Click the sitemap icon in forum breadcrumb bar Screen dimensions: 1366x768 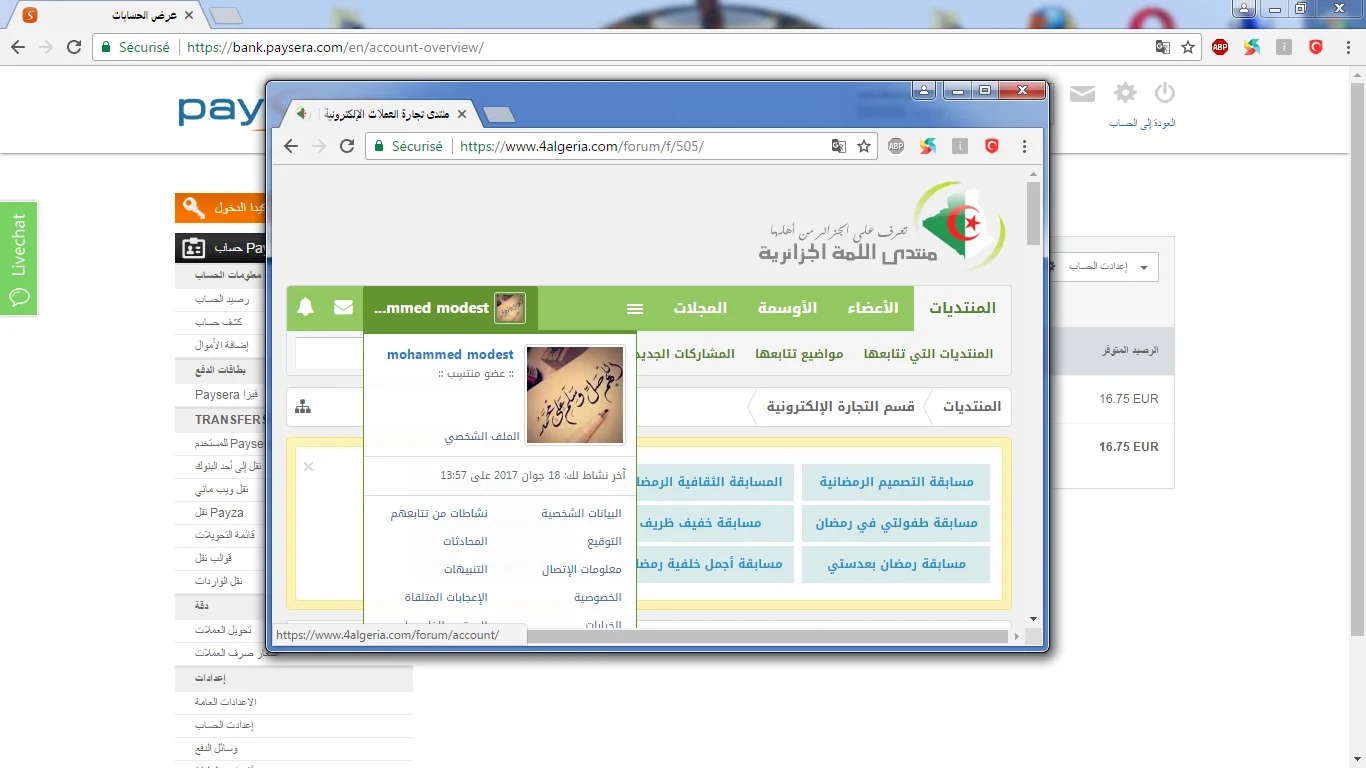(x=303, y=406)
